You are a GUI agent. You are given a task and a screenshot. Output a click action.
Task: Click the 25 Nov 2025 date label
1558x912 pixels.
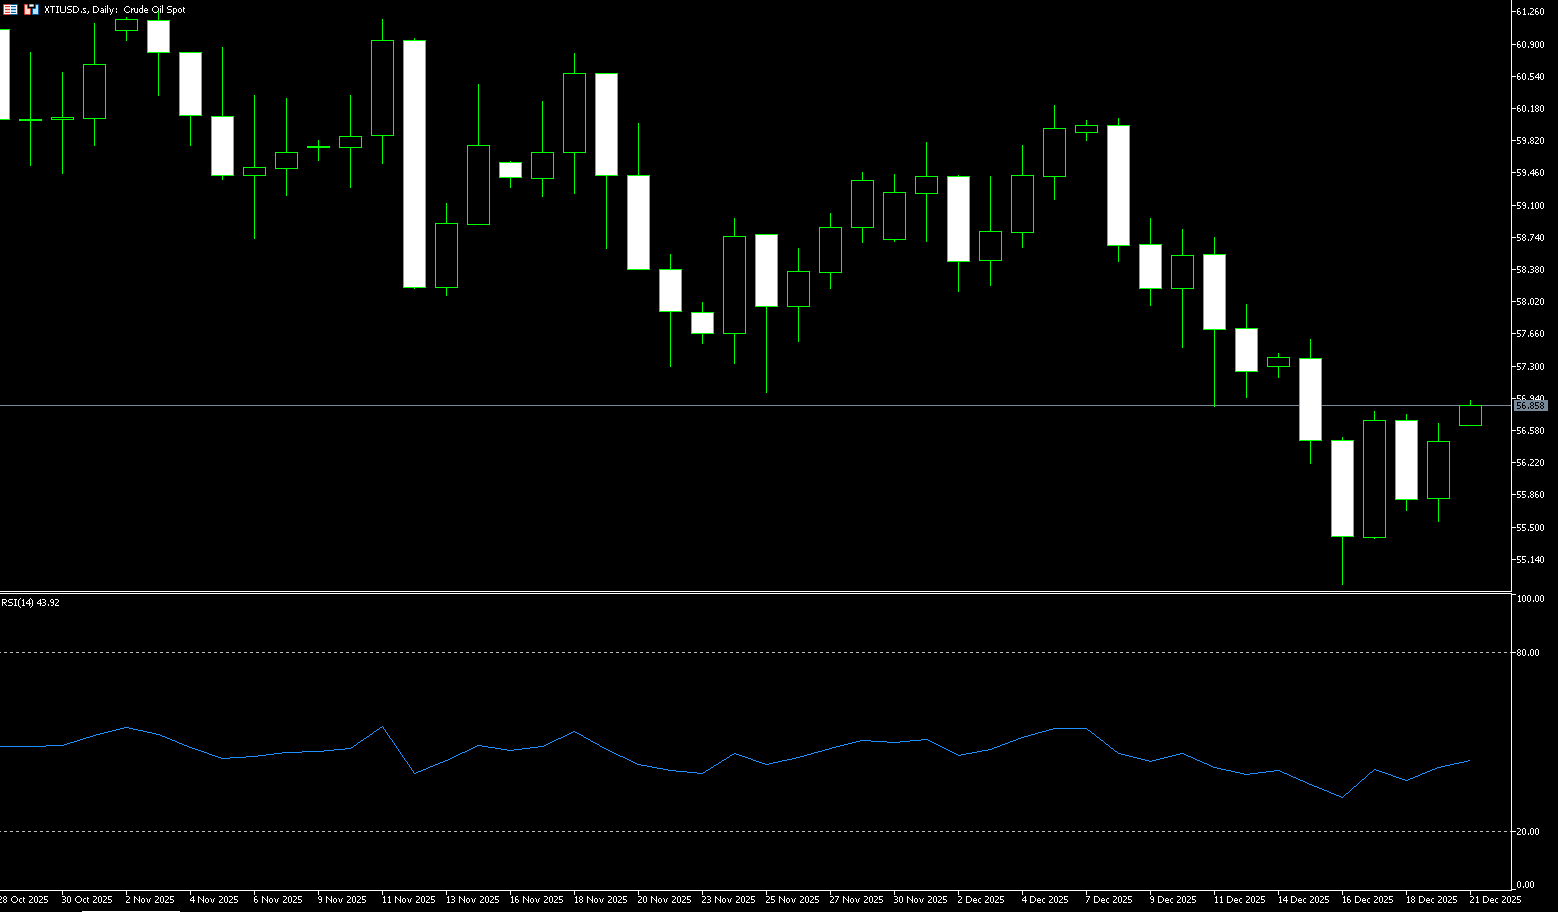(792, 900)
